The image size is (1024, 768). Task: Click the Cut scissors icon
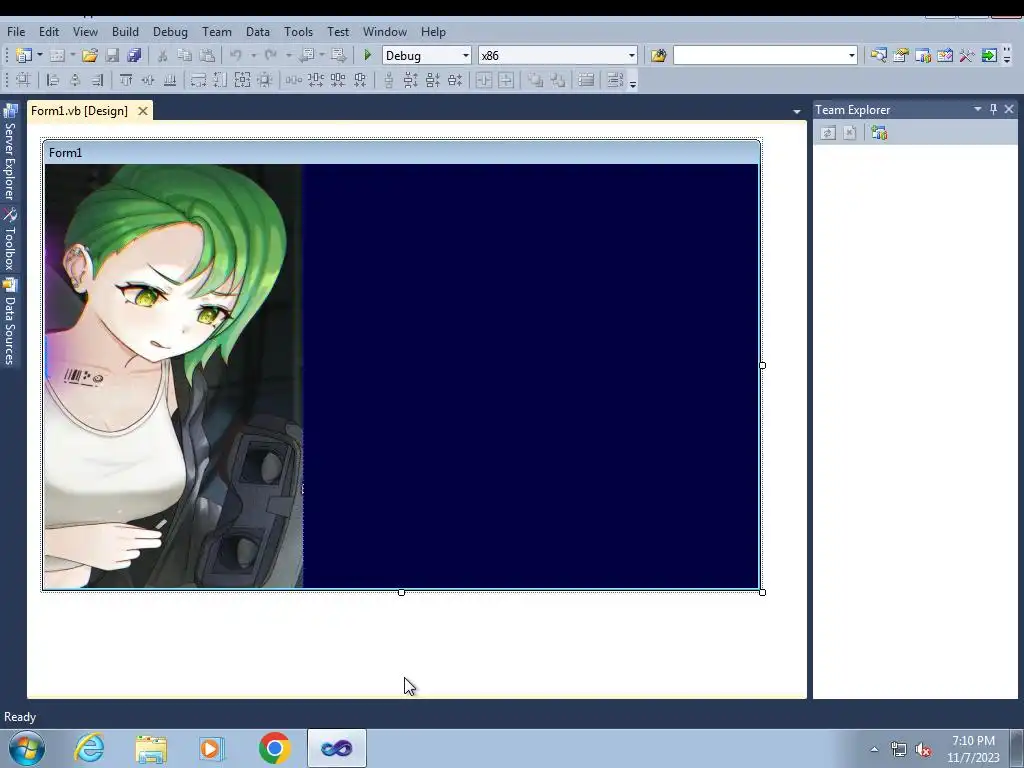click(x=163, y=56)
